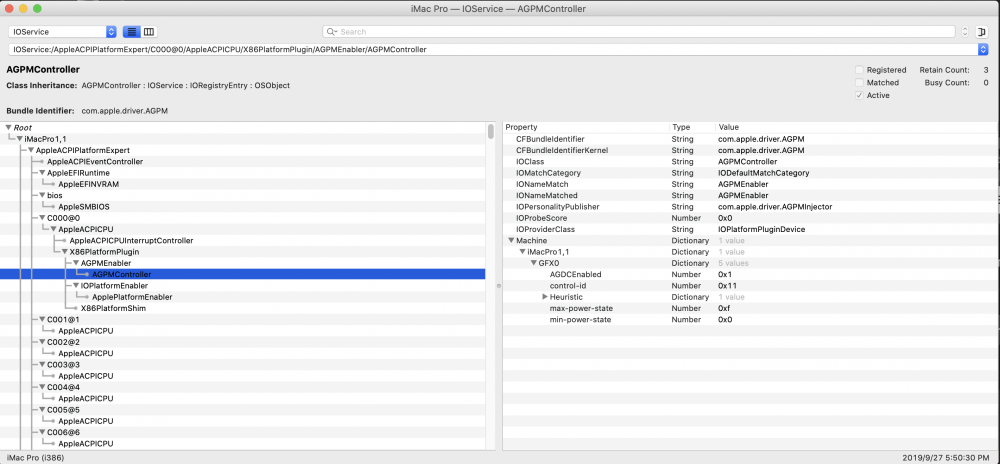Collapse the X86PlatformPlugin node triangle
This screenshot has height=464, width=1000.
[64, 252]
